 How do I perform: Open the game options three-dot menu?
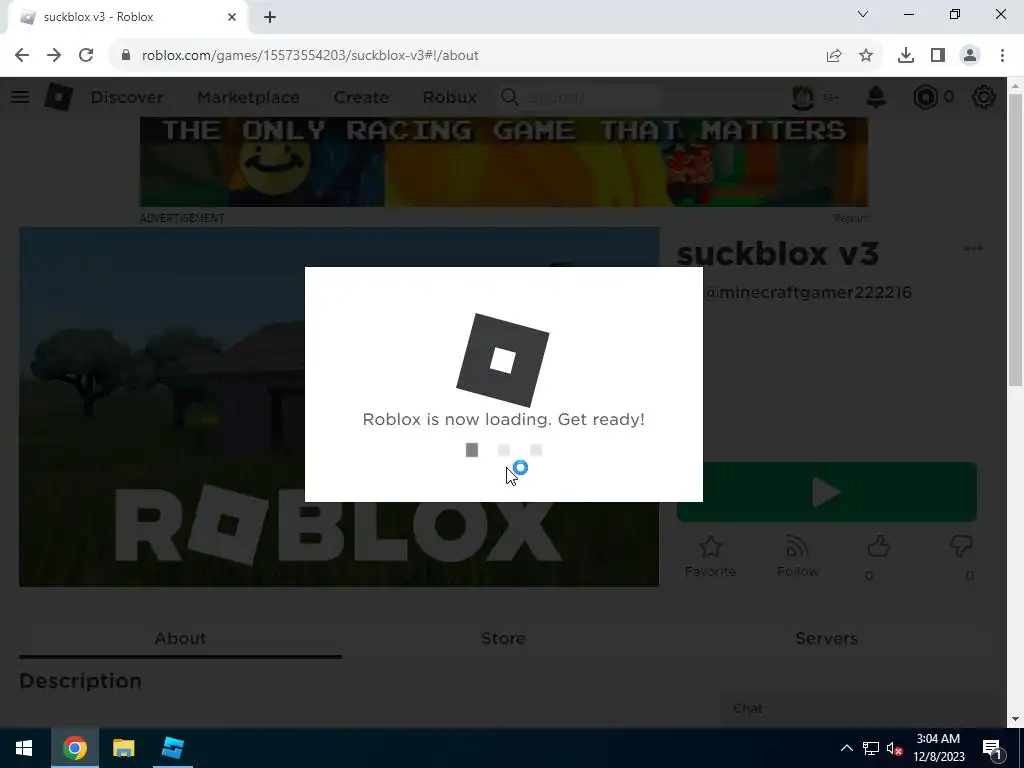973,248
